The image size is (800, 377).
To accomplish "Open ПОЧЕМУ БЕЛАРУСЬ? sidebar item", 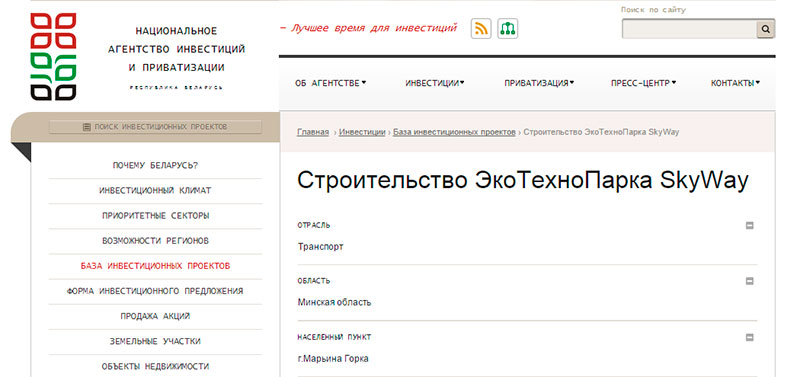I will pos(155,165).
